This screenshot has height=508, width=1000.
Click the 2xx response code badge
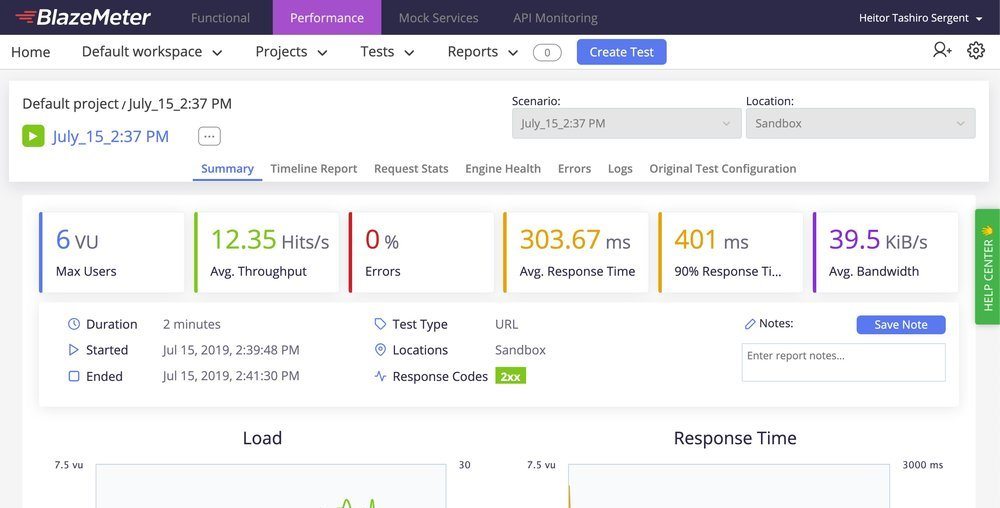(x=510, y=376)
